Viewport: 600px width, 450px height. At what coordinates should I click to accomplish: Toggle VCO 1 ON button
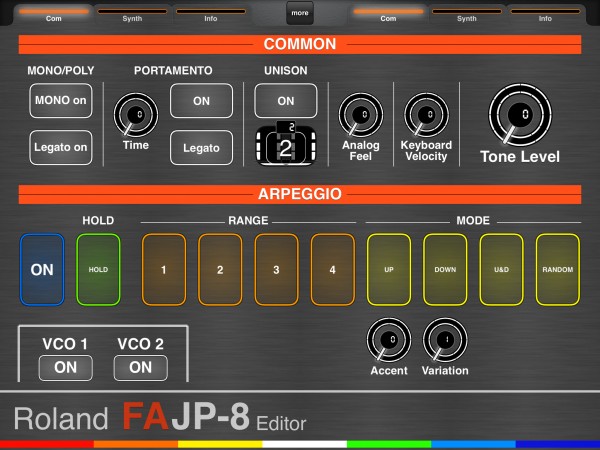pyautogui.click(x=65, y=368)
